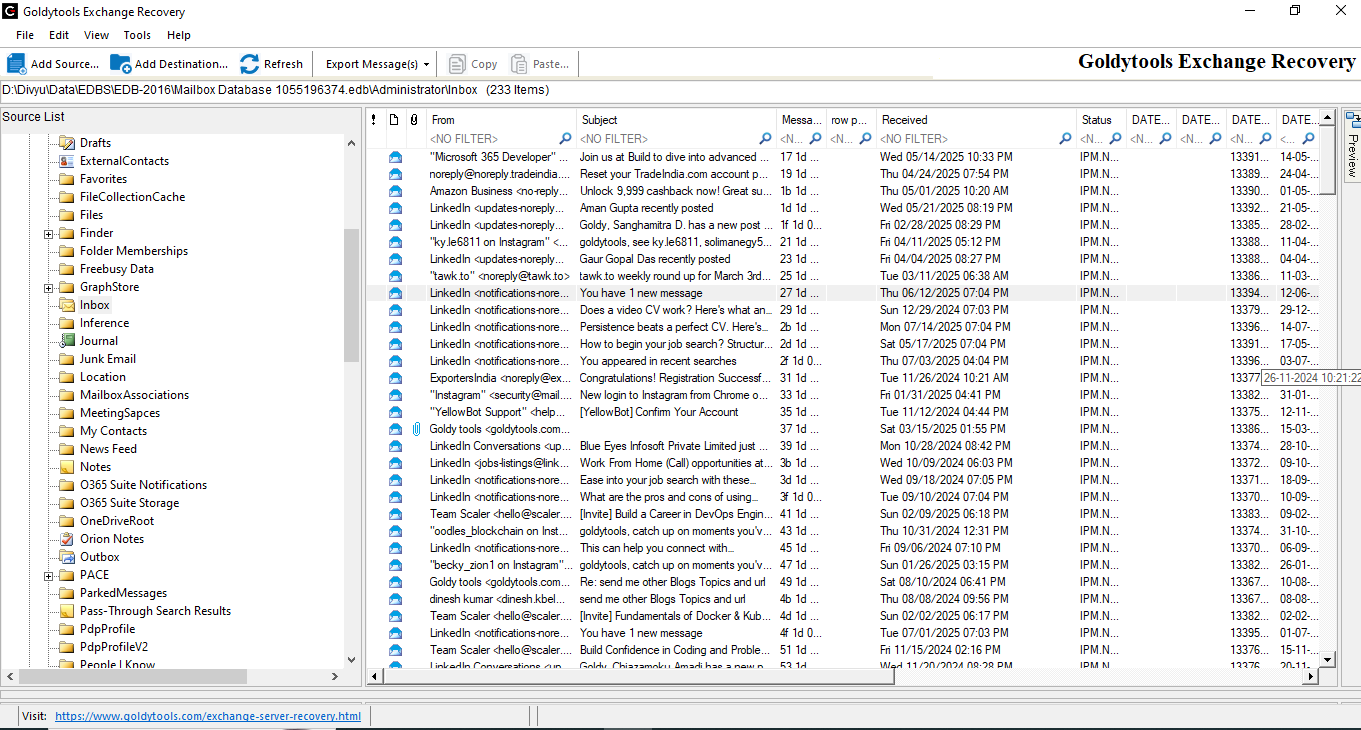Click the Received filter input field
Image resolution: width=1361 pixels, height=730 pixels.
(x=965, y=139)
